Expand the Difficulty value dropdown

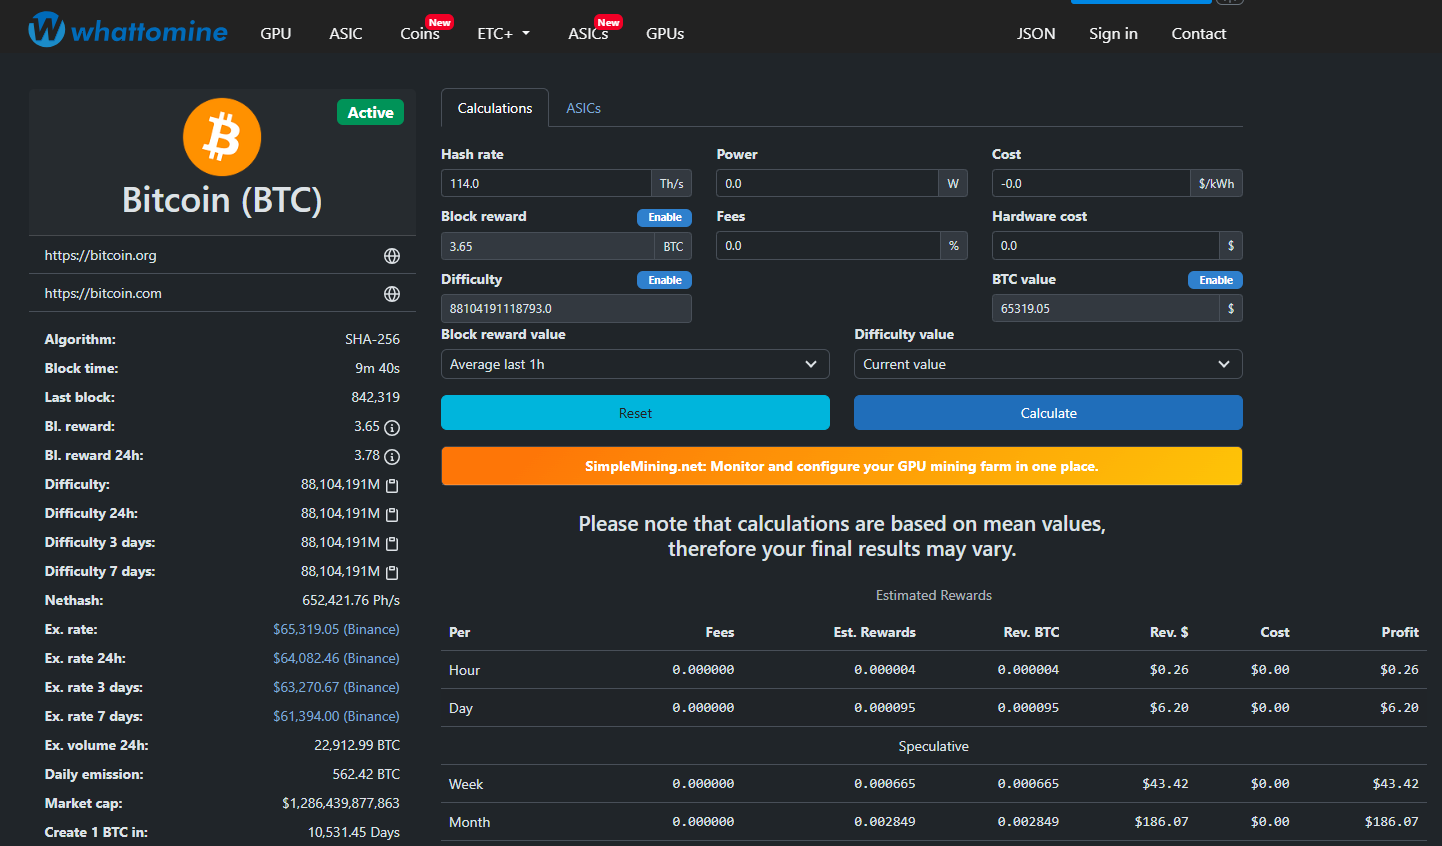click(x=1047, y=365)
